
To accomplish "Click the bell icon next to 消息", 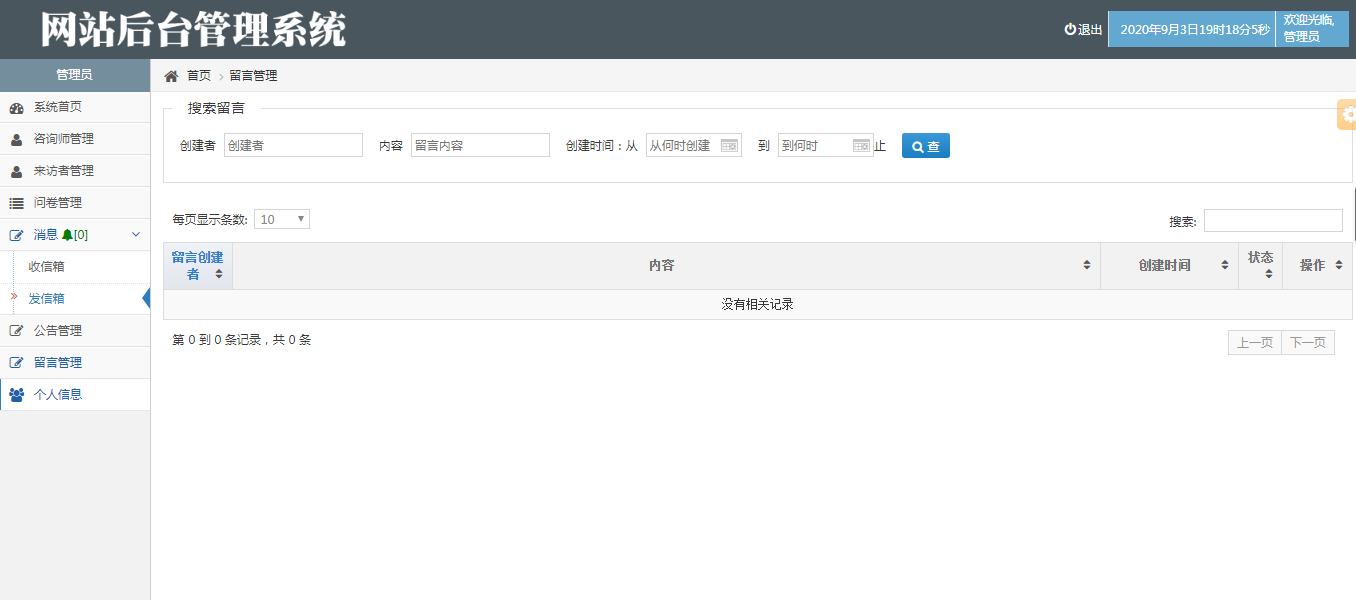I will pos(69,234).
